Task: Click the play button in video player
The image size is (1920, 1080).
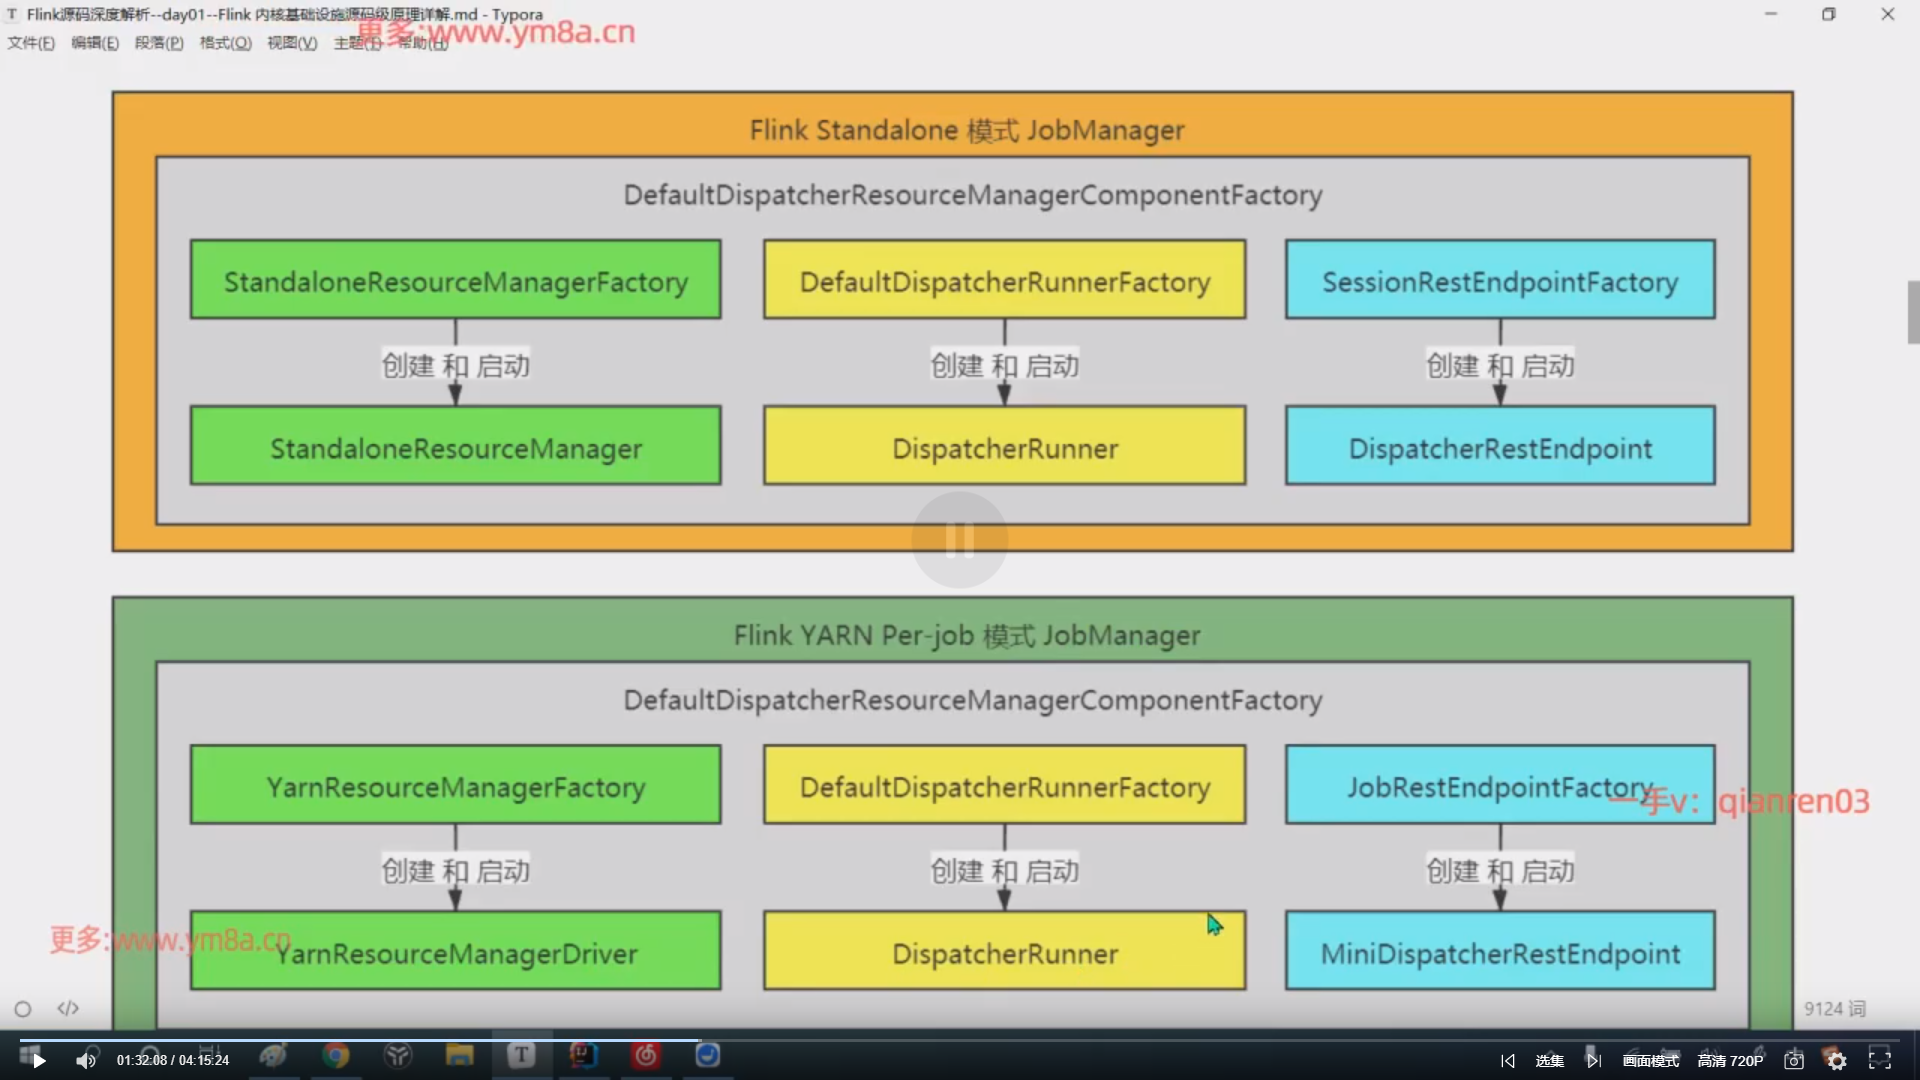Action: pyautogui.click(x=39, y=1061)
